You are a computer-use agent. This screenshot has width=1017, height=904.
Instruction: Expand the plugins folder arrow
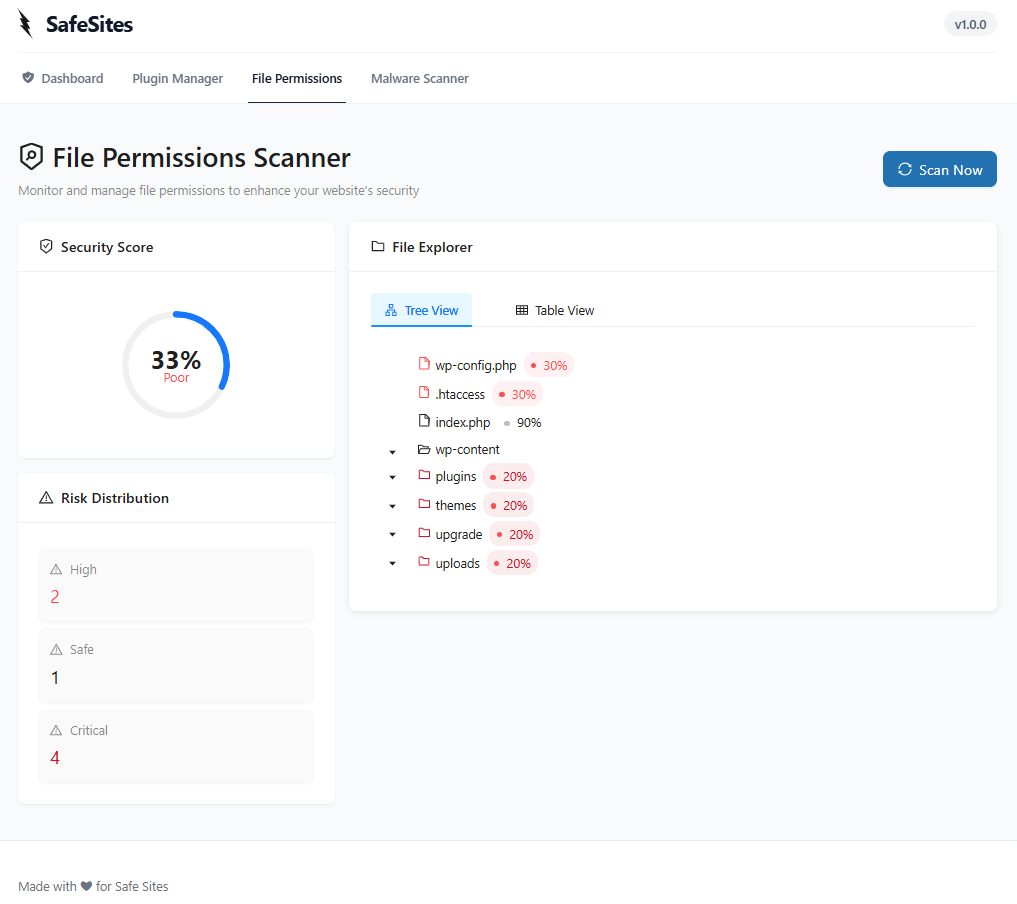point(393,478)
